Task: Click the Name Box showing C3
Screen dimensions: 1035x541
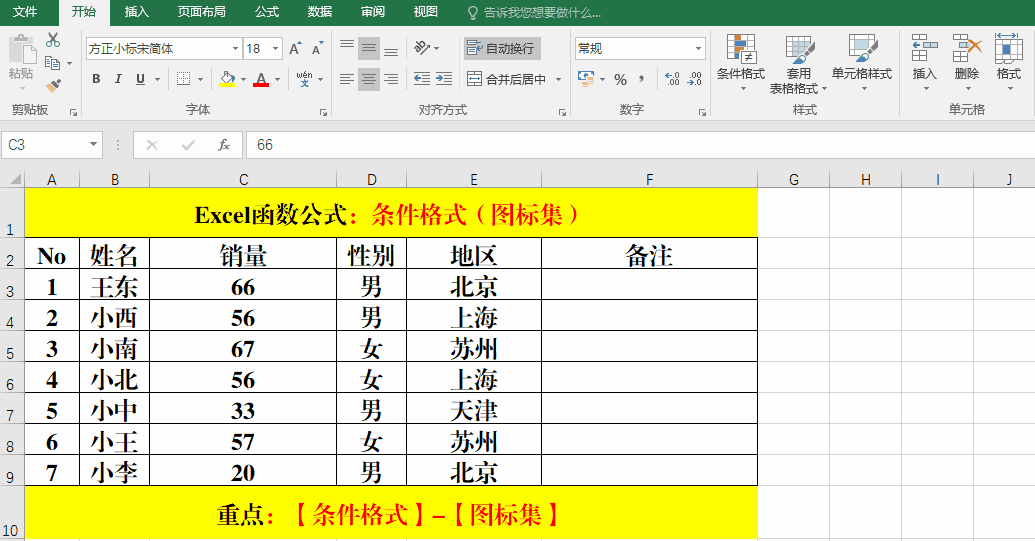Action: [x=45, y=145]
